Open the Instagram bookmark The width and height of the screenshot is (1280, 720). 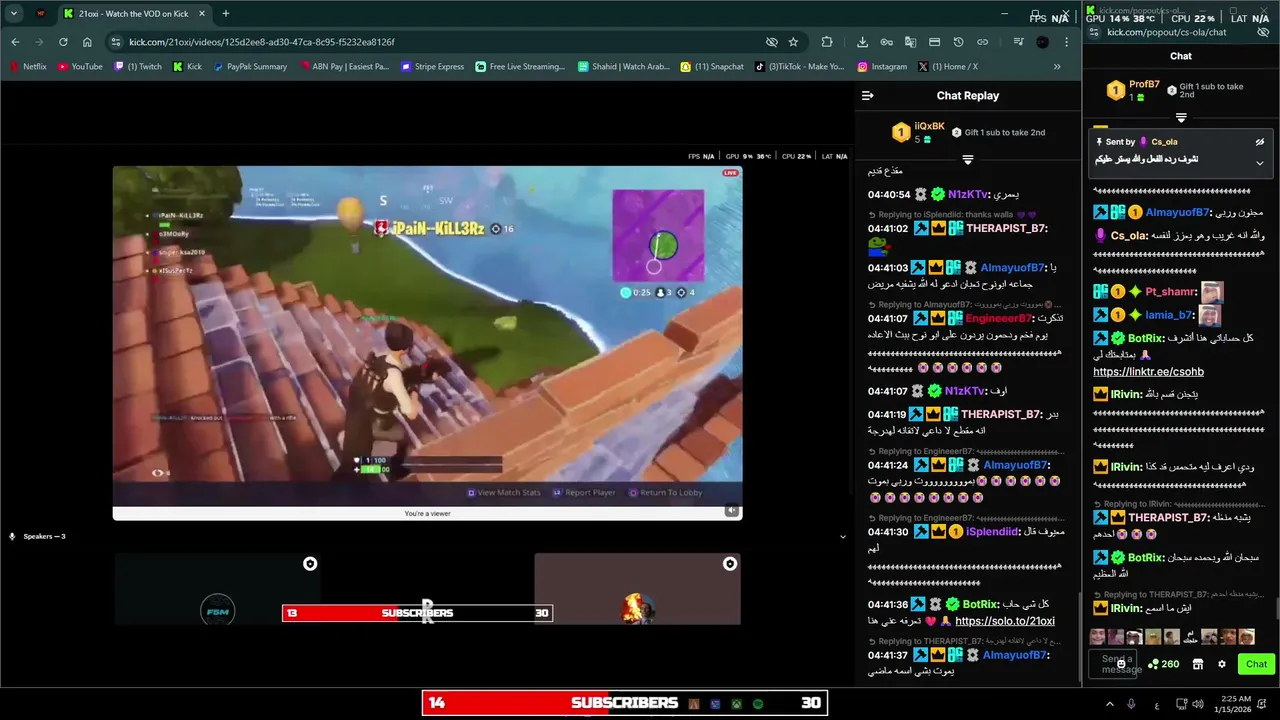pyautogui.click(x=882, y=67)
